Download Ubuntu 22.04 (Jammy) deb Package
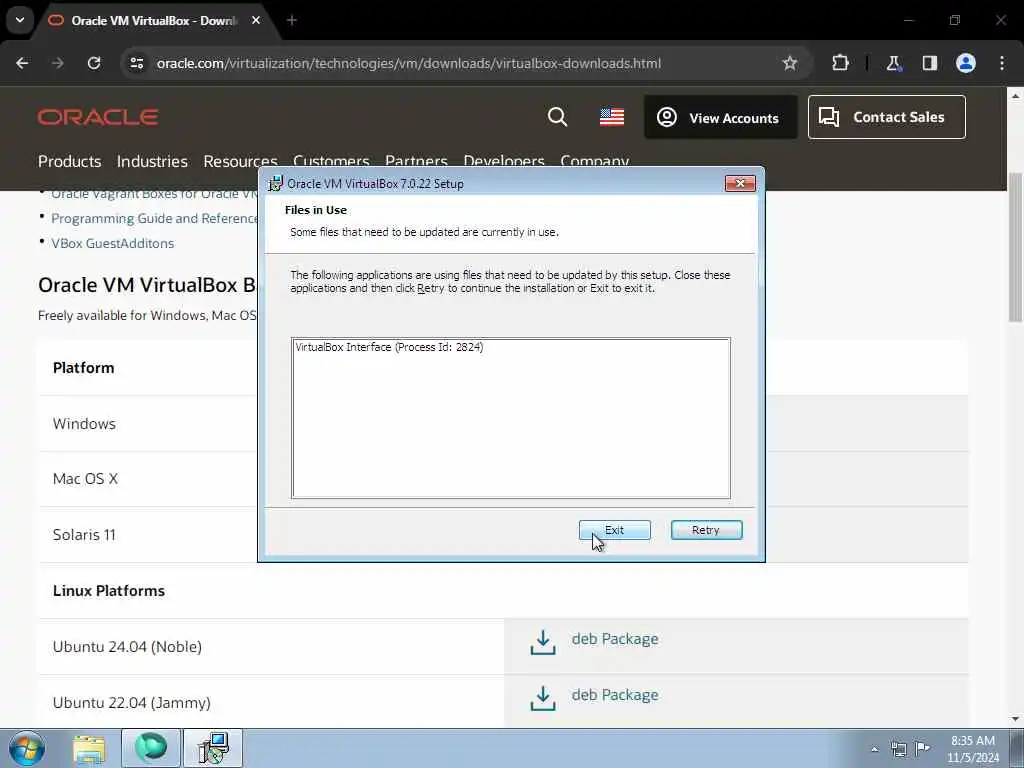This screenshot has width=1024, height=768. click(x=615, y=695)
